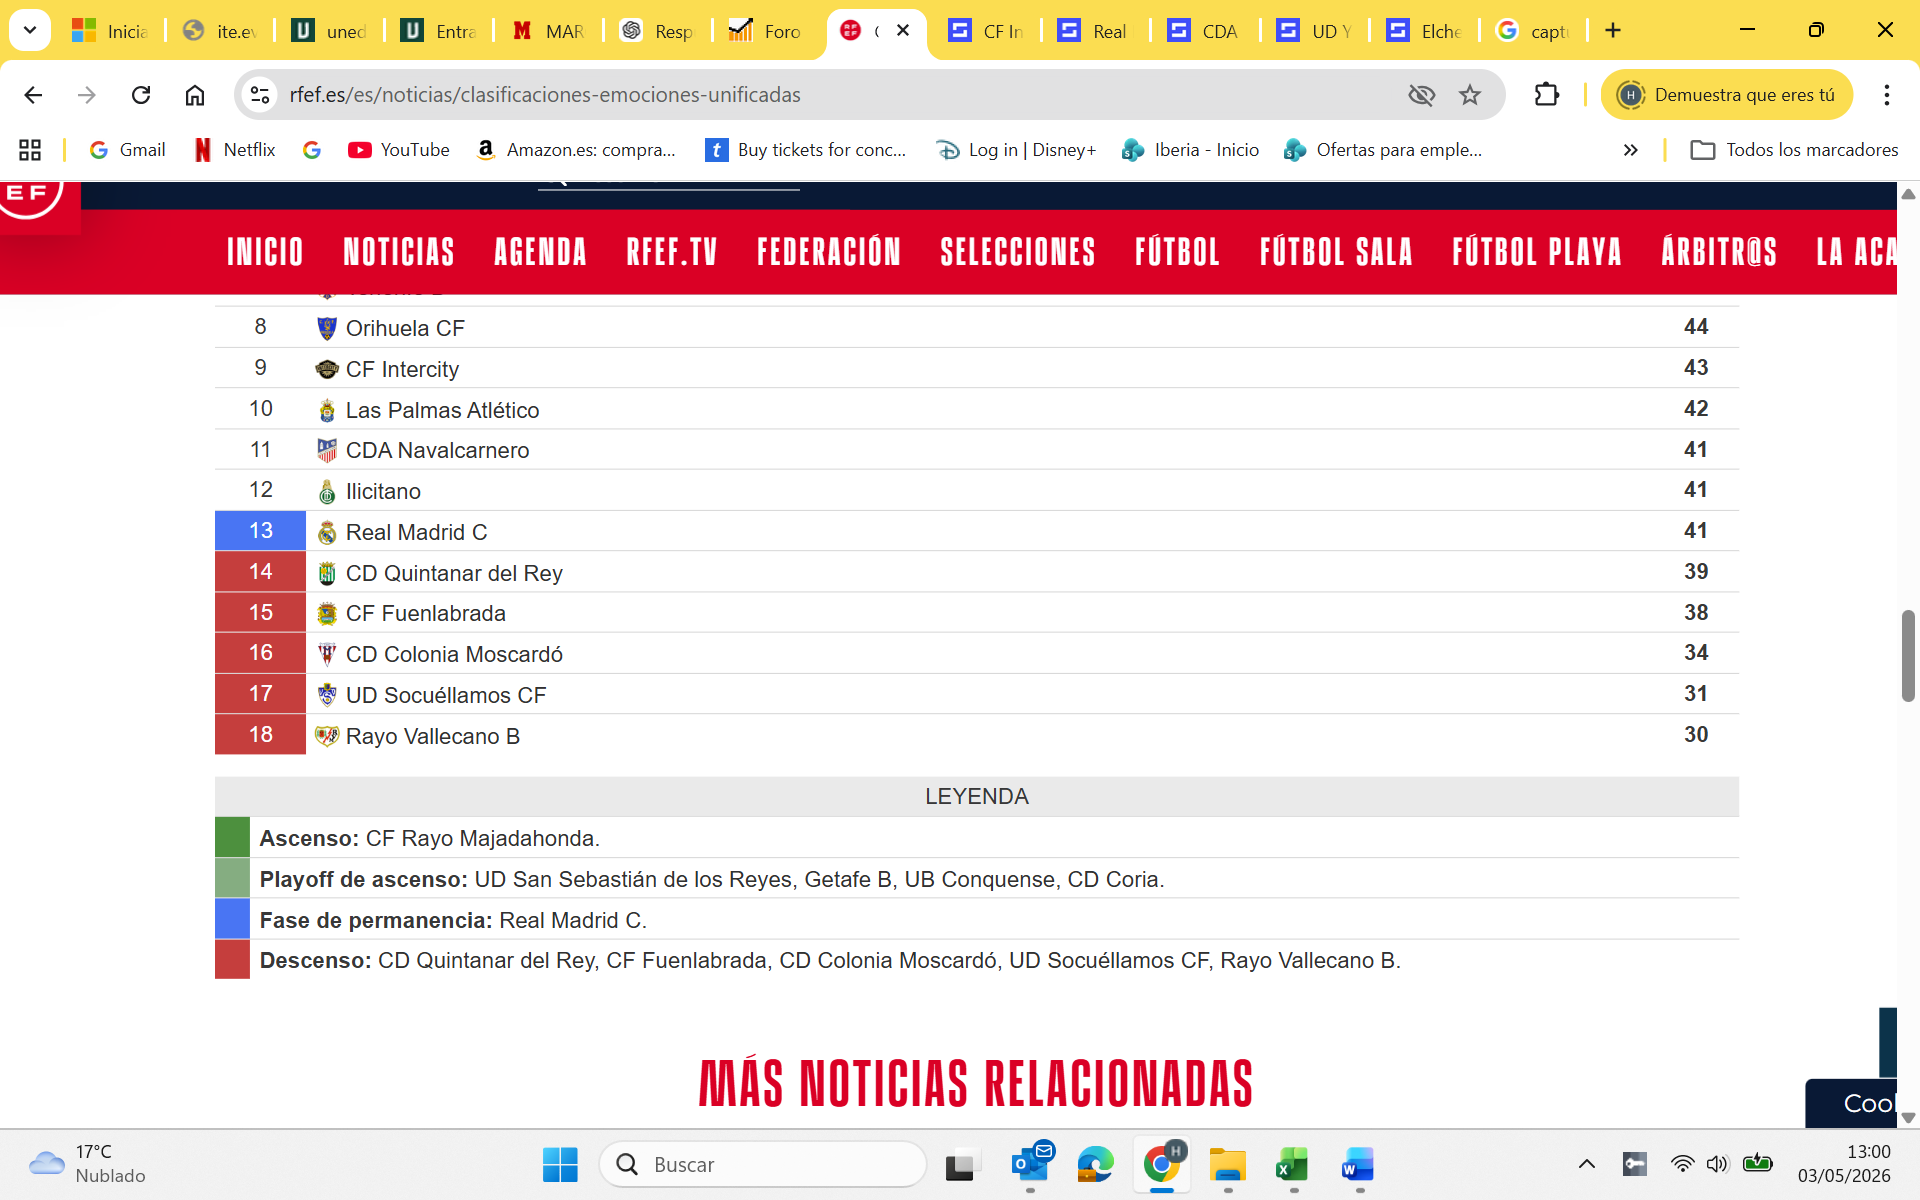Switch to the Elche tab
The width and height of the screenshot is (1920, 1200).
click(x=1425, y=31)
